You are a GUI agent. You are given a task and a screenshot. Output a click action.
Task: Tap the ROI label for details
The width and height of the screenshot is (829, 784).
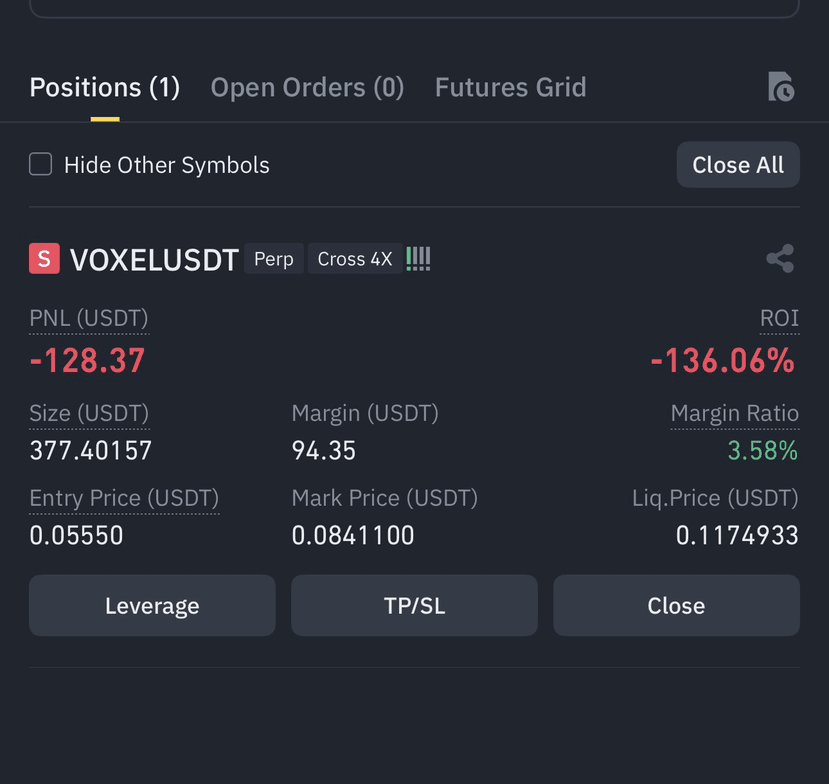tap(779, 318)
